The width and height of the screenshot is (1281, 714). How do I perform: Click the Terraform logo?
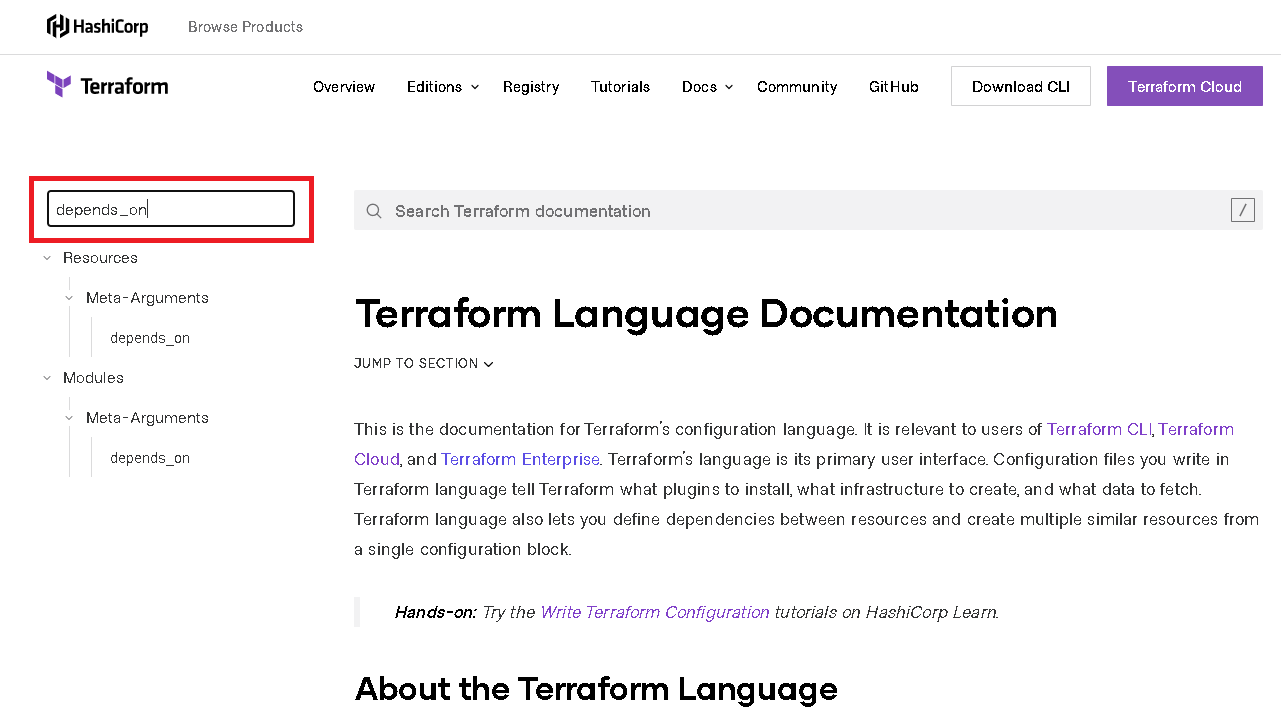tap(107, 85)
